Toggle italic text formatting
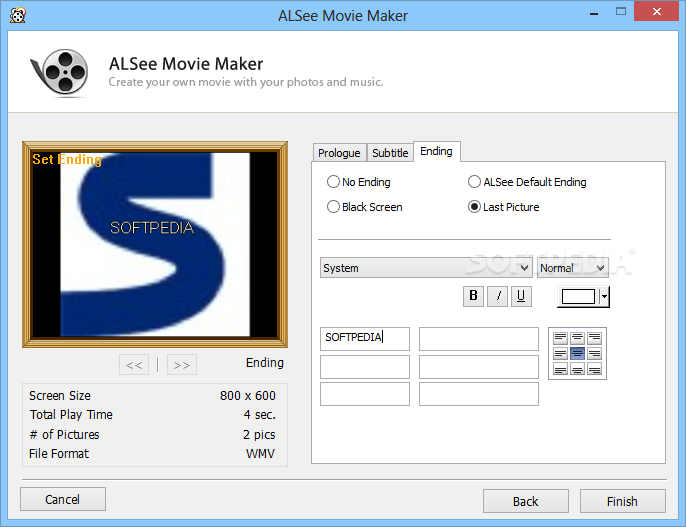Viewport: 686px width, 527px height. [x=497, y=296]
